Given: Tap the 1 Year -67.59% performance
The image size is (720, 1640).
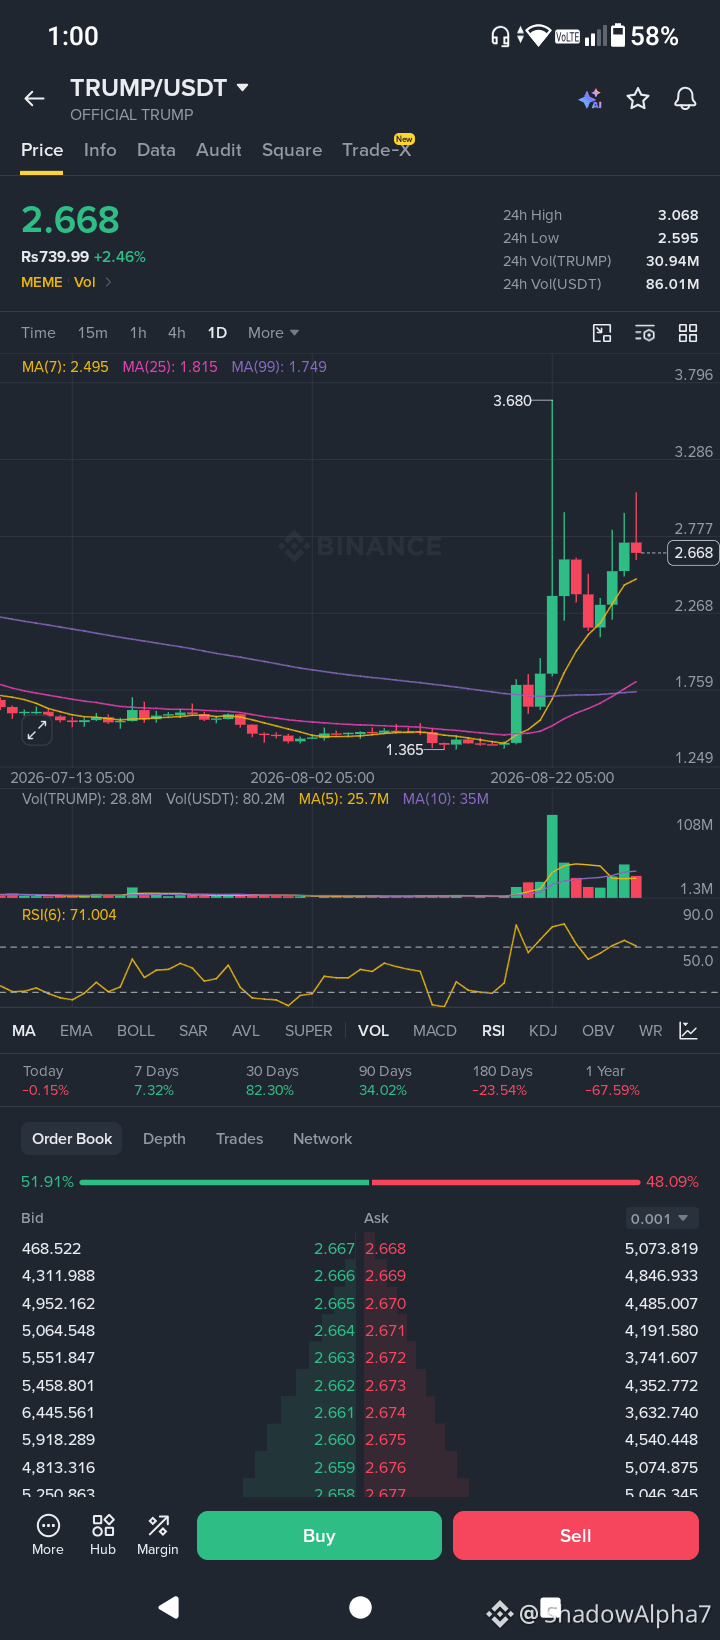Looking at the screenshot, I should [x=612, y=1081].
